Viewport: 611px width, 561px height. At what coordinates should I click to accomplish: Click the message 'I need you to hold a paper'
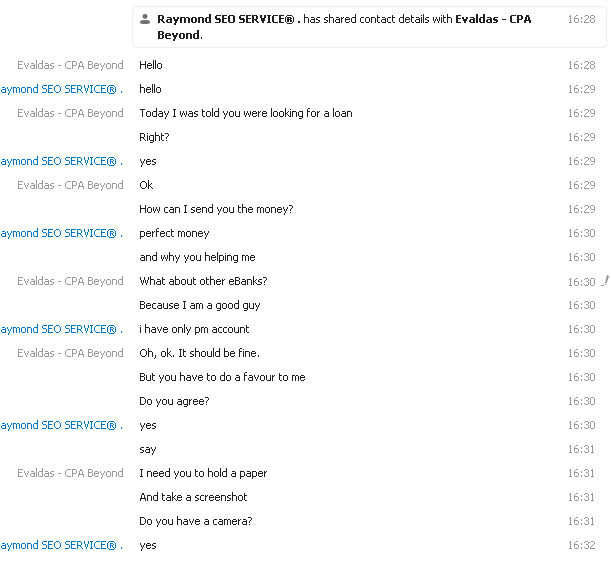coord(203,473)
